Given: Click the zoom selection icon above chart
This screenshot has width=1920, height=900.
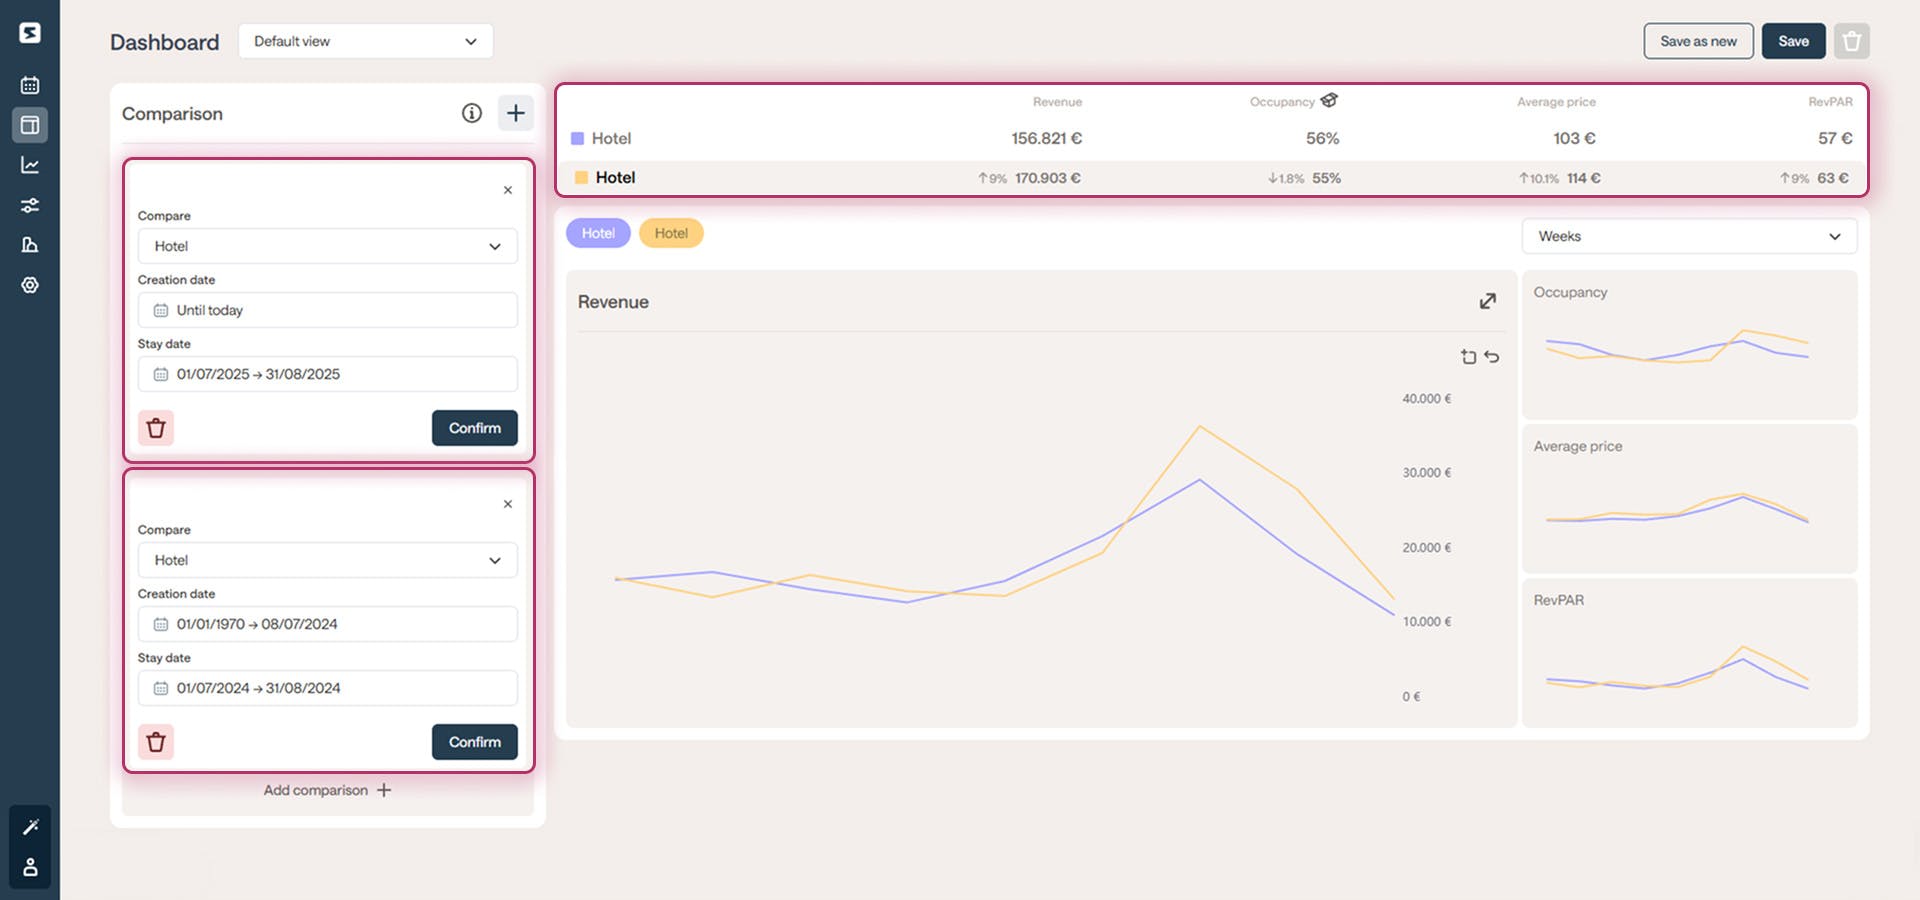Looking at the screenshot, I should tap(1468, 357).
